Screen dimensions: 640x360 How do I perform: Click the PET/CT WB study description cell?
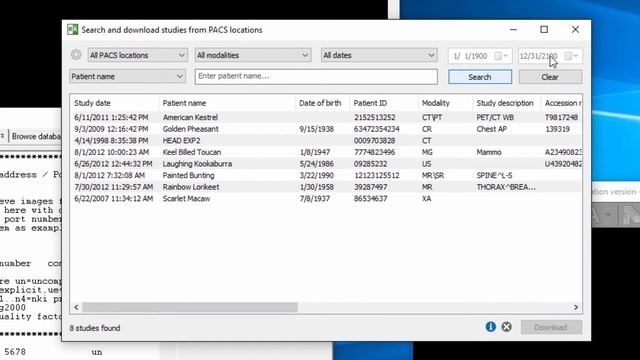point(495,117)
